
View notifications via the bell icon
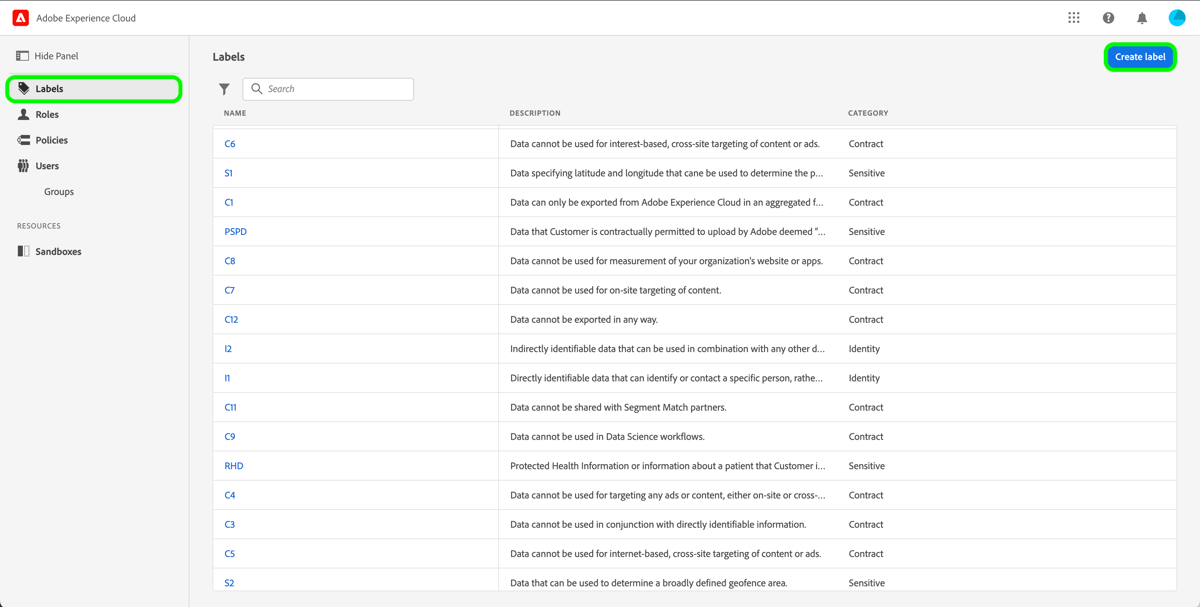1141,17
